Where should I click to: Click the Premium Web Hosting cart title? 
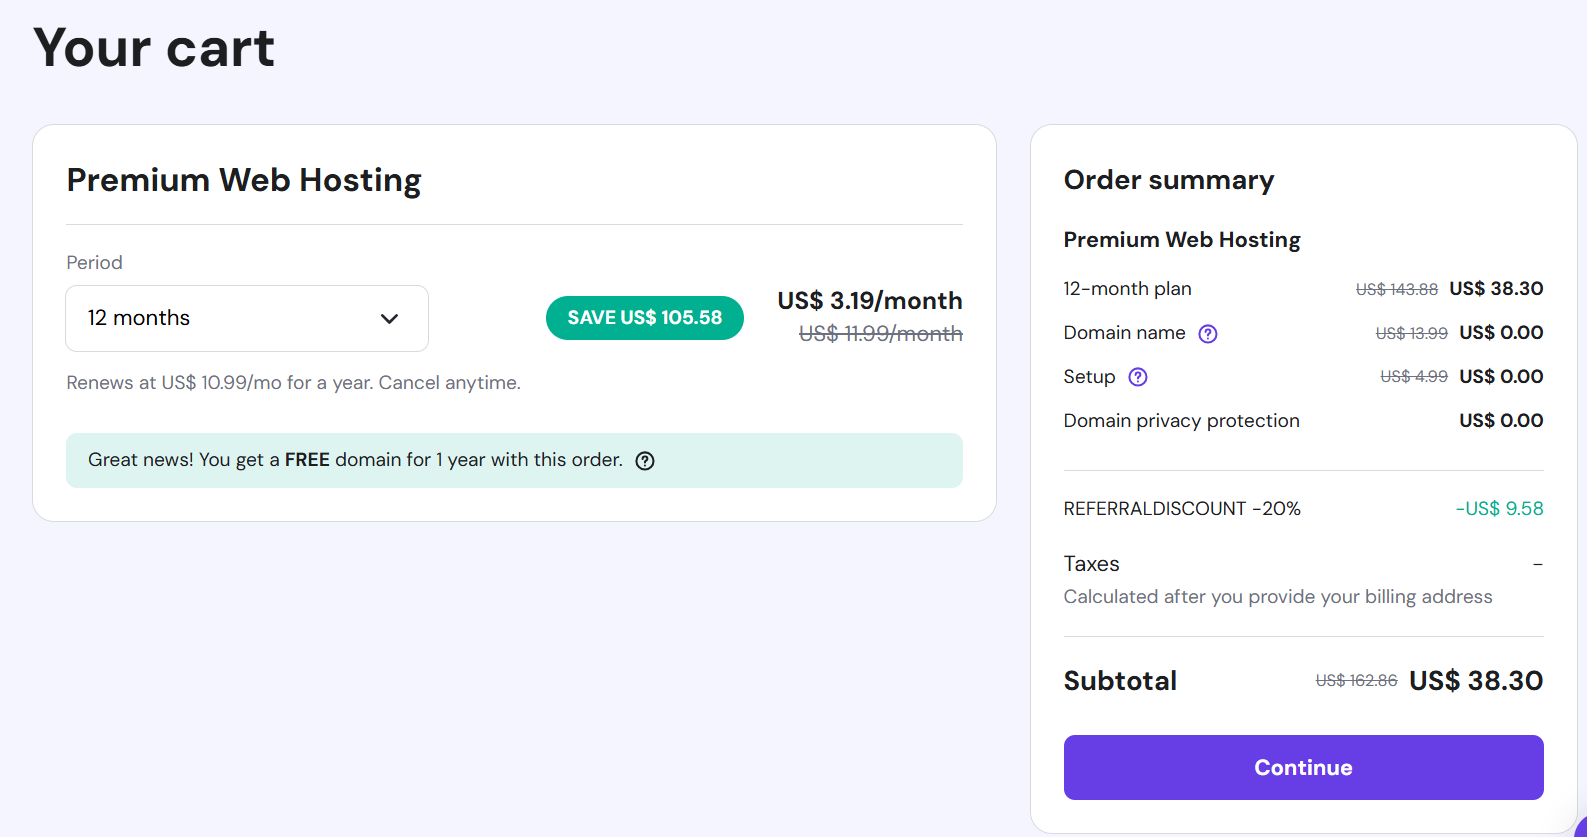coord(244,180)
